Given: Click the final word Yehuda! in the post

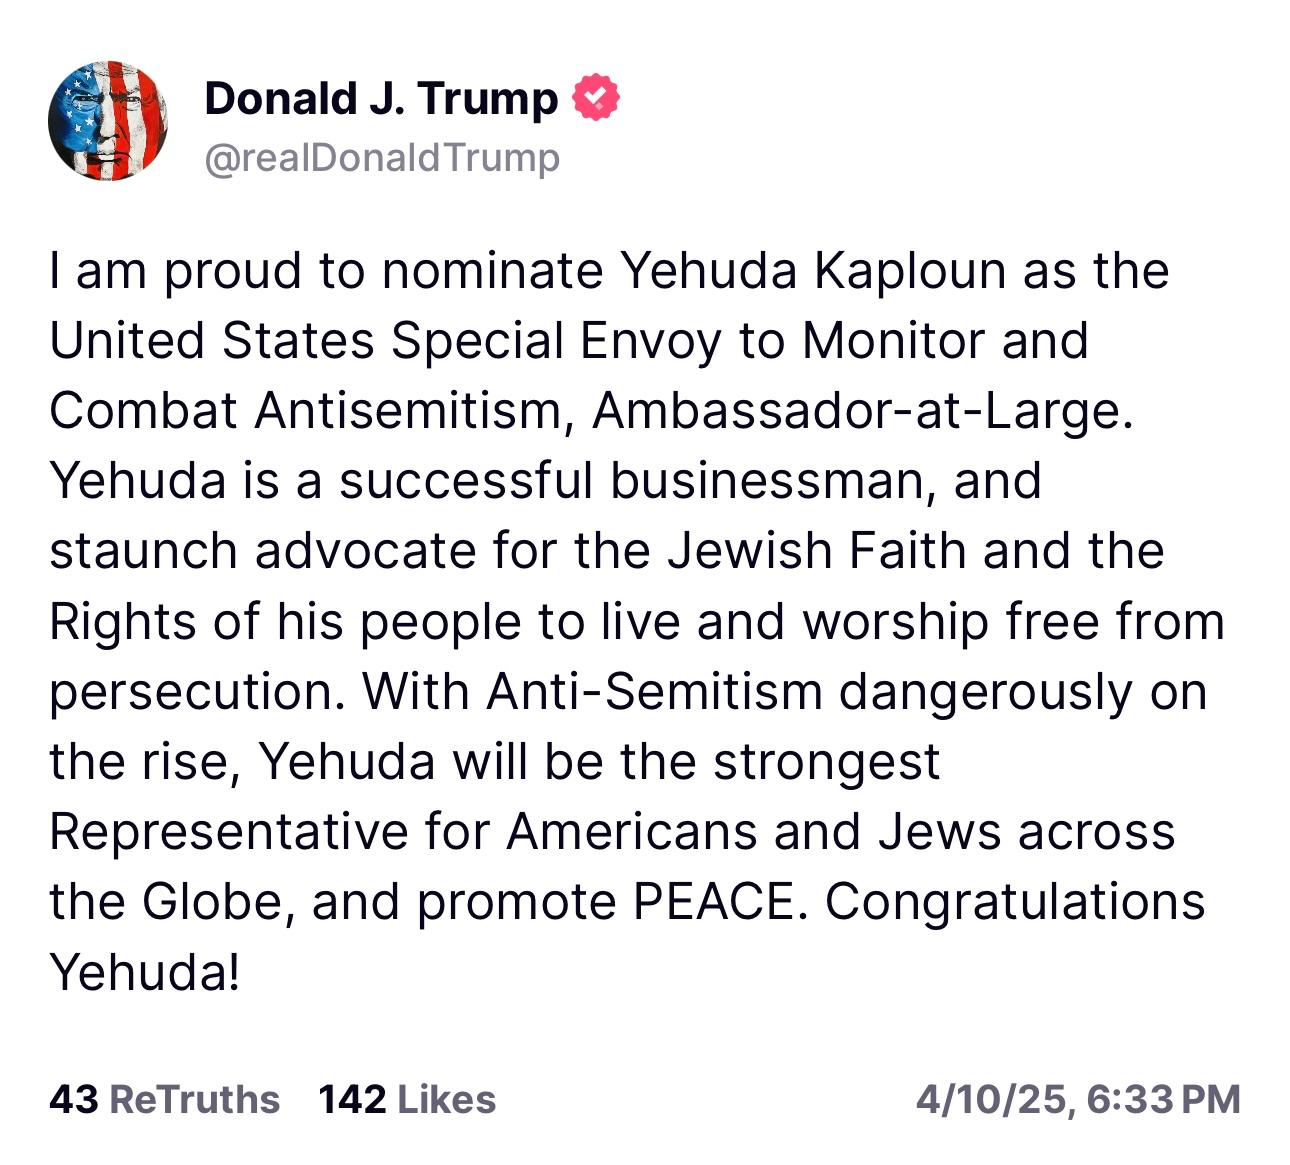Looking at the screenshot, I should [x=145, y=971].
